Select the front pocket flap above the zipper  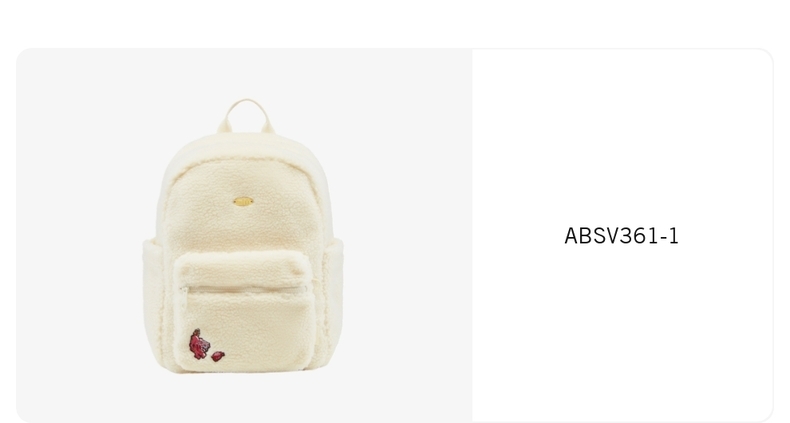(244, 268)
